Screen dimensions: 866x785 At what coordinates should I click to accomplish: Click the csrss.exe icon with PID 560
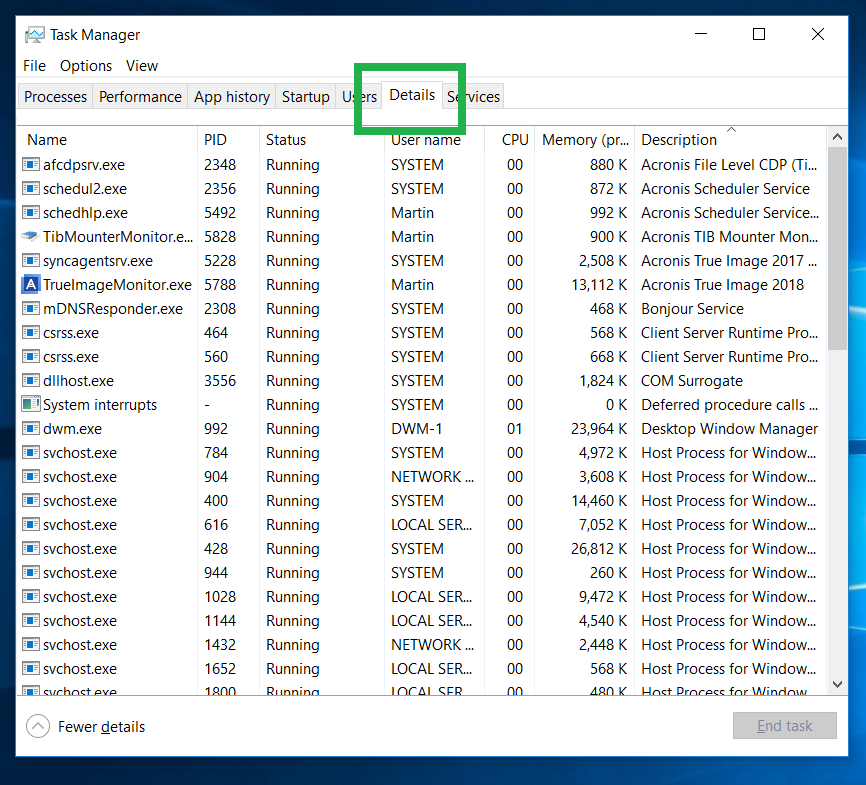coord(30,356)
